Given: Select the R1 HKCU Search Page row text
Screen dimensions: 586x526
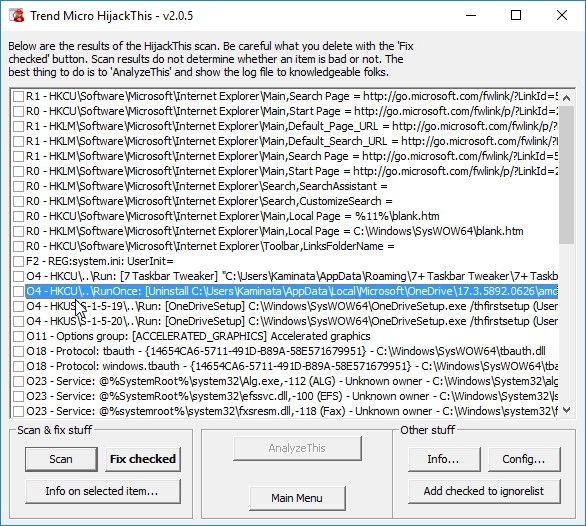Looking at the screenshot, I should [292, 96].
